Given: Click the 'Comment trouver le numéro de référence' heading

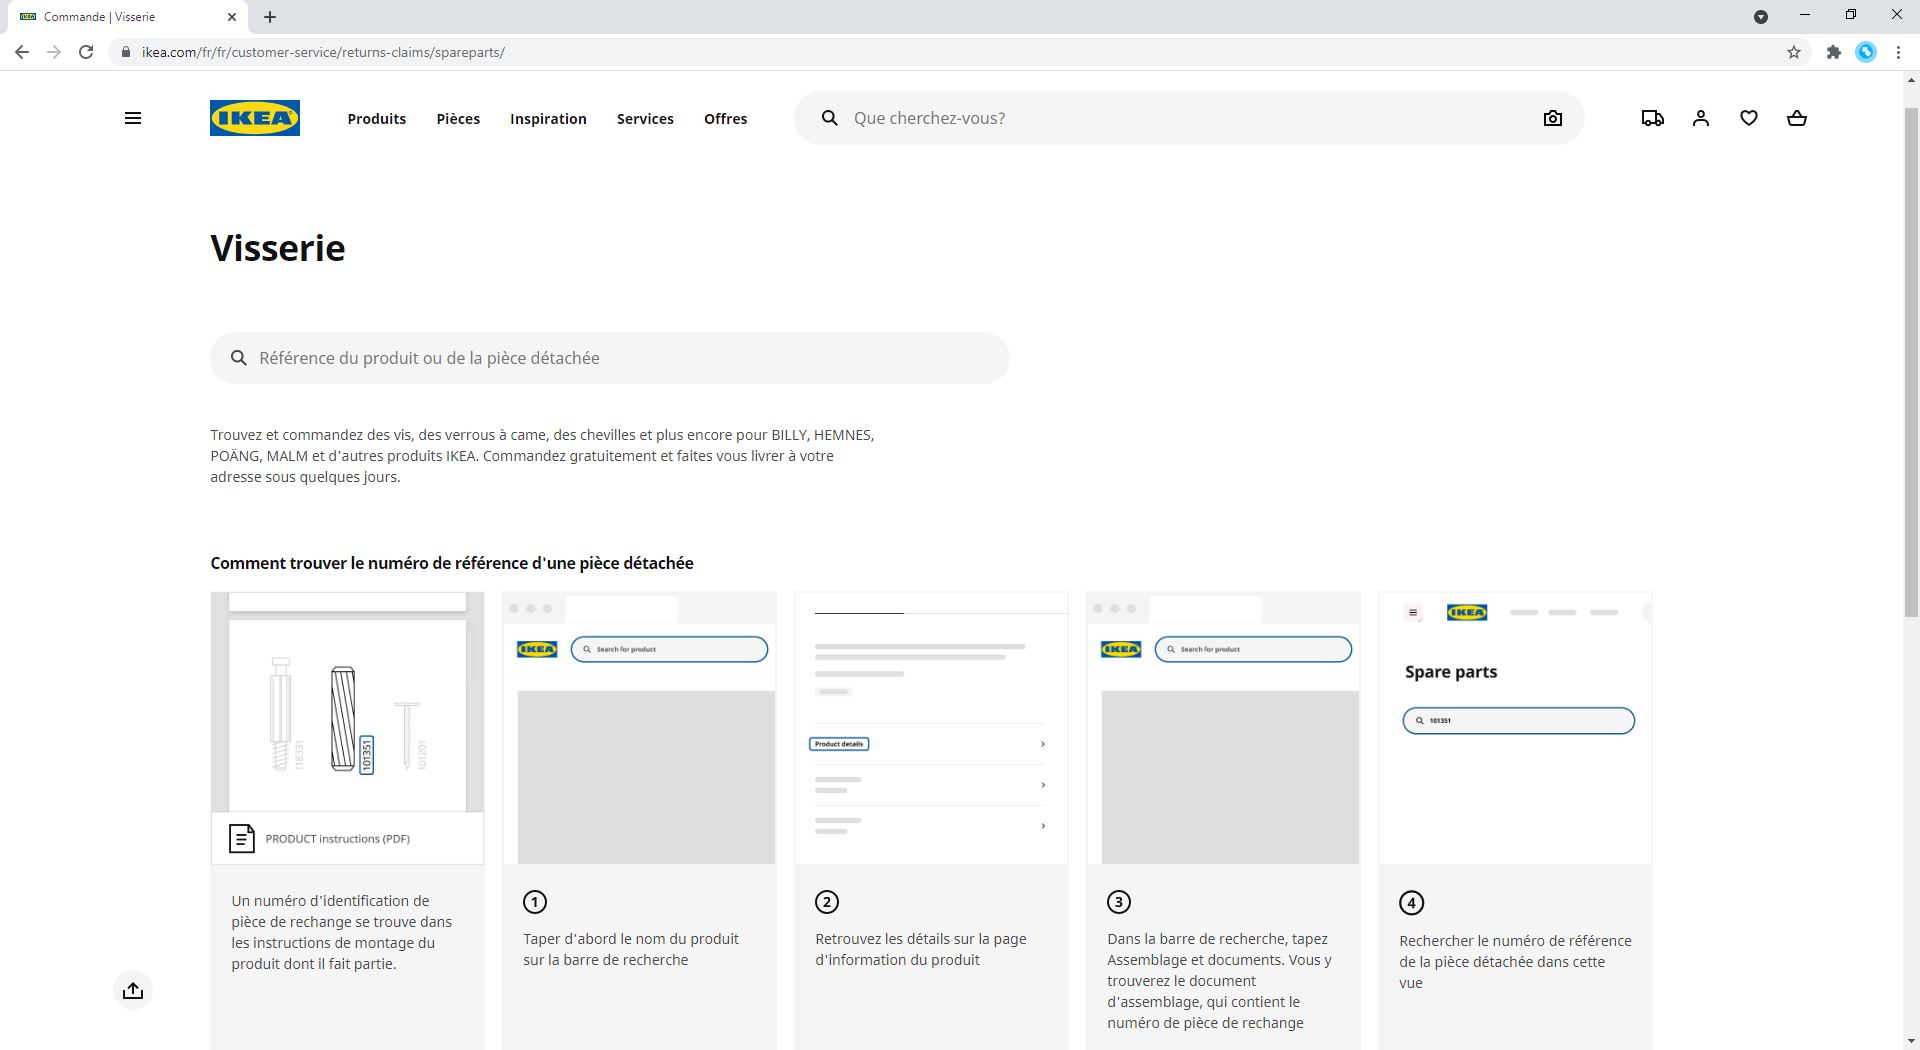Looking at the screenshot, I should pos(452,563).
